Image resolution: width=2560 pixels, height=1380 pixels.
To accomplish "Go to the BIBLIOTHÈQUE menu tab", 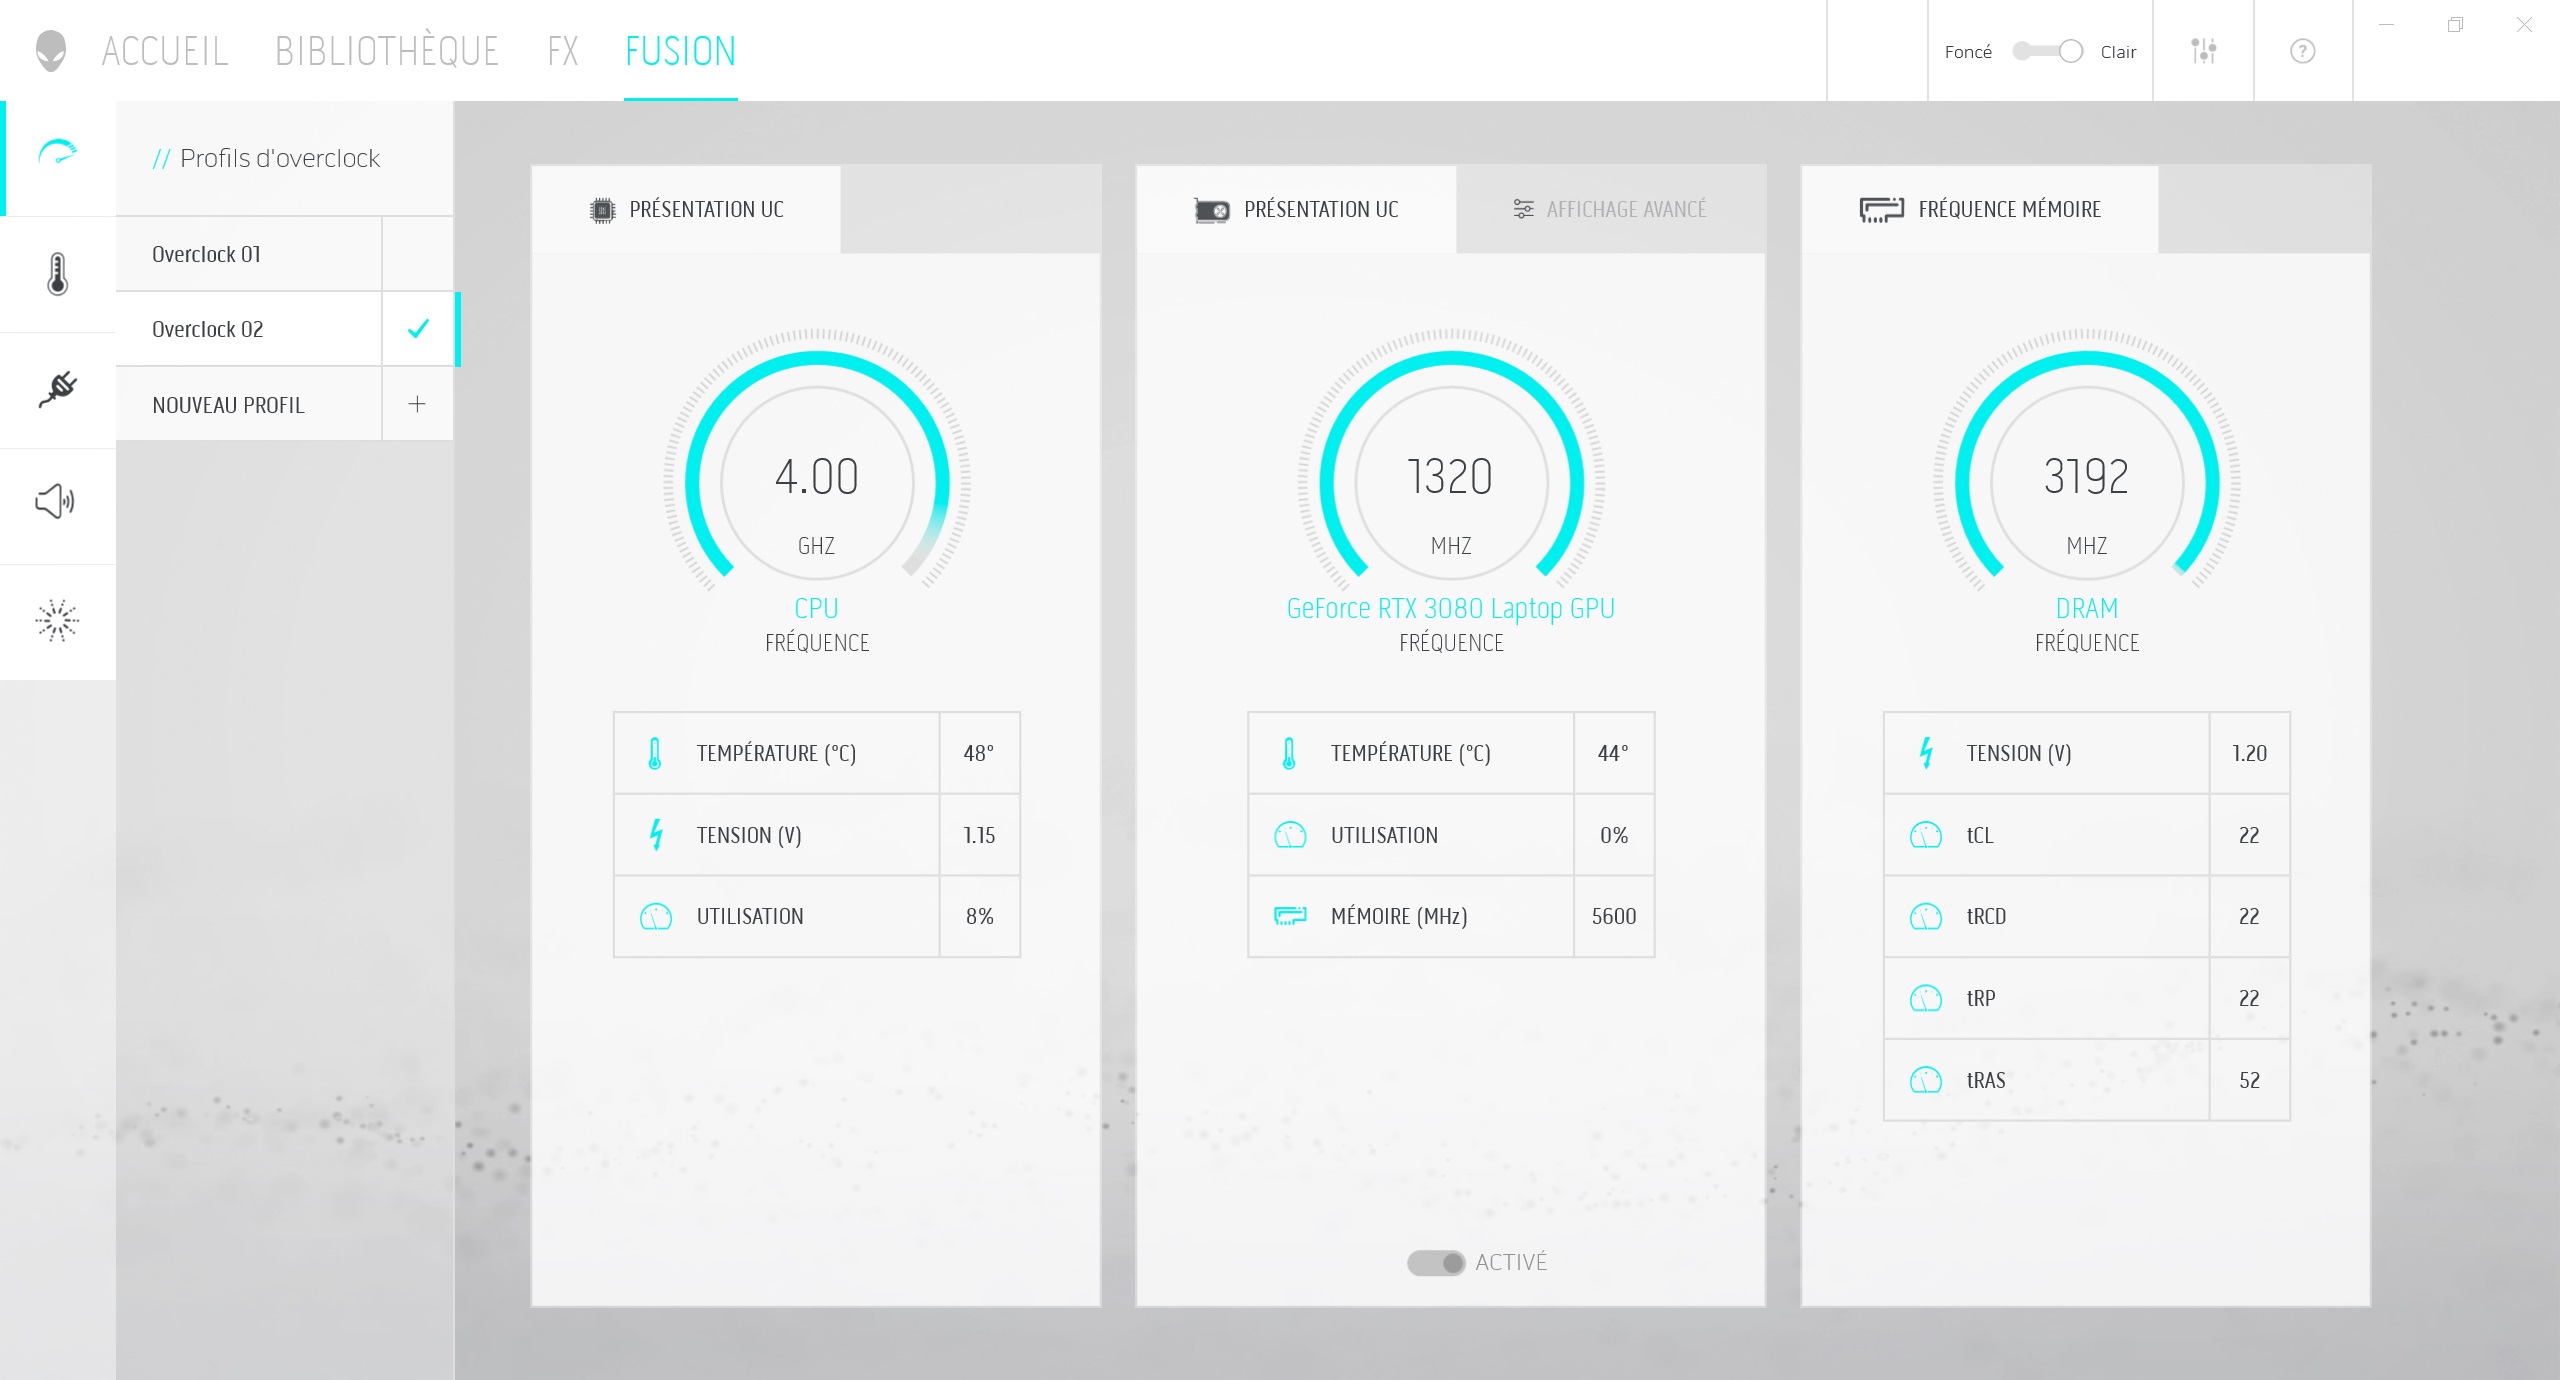I will pos(387,51).
